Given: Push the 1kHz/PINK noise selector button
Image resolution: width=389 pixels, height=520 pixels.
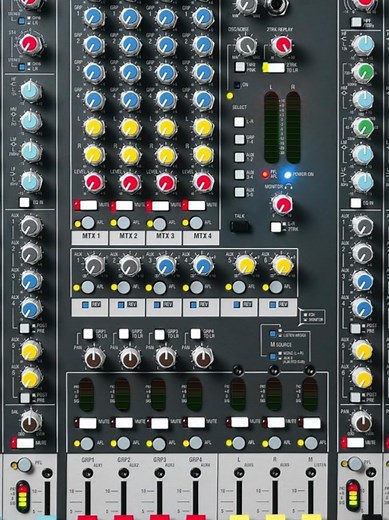Looking at the screenshot, I should (x=240, y=67).
